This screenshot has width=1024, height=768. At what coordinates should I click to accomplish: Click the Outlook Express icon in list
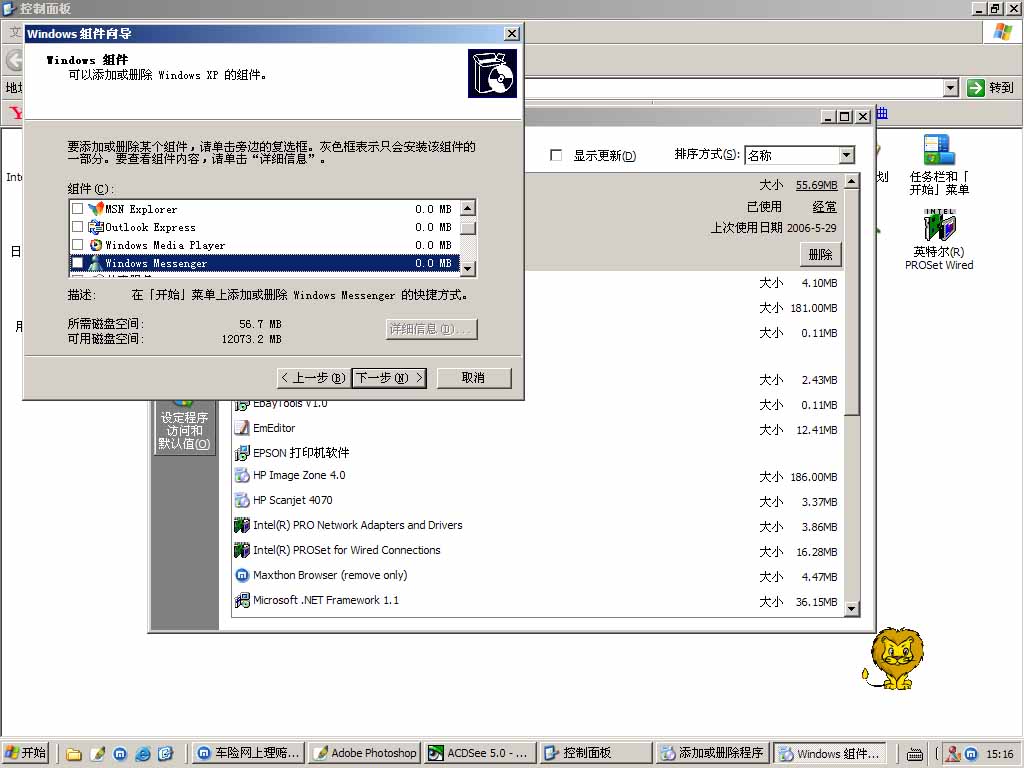pyautogui.click(x=96, y=227)
